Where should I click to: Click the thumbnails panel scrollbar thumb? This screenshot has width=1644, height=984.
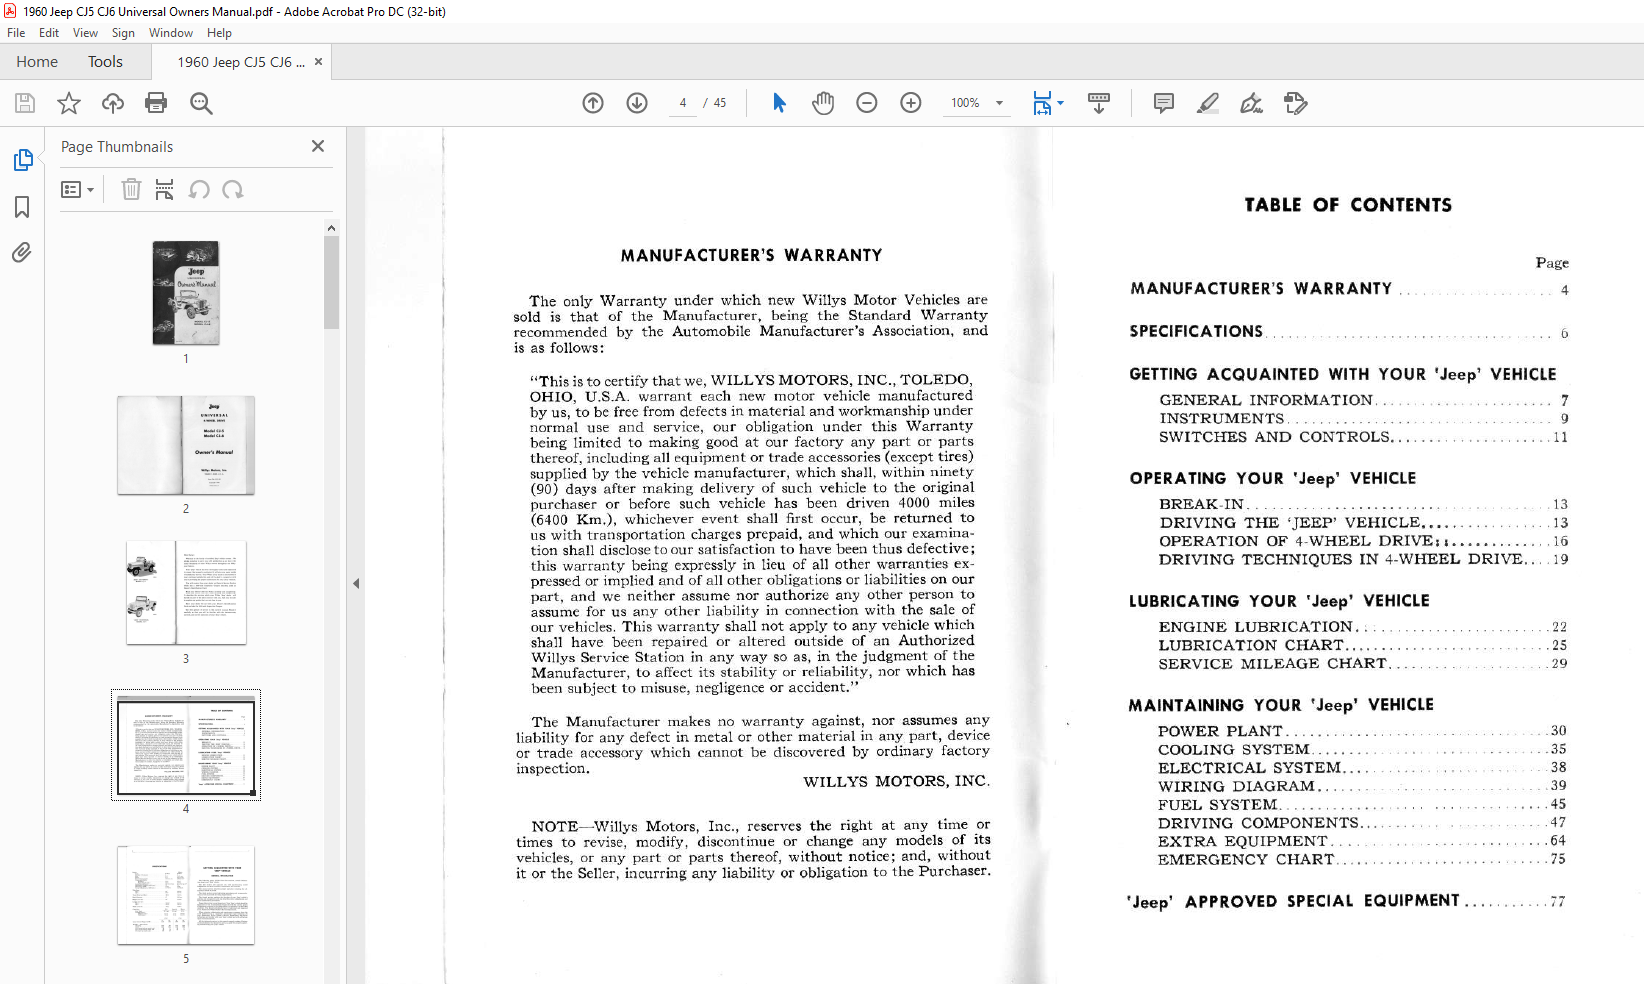[x=331, y=283]
